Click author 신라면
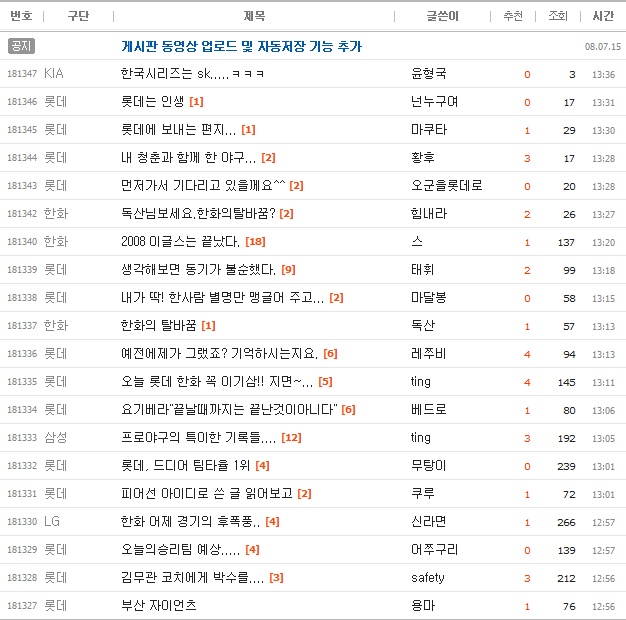This screenshot has height=620, width=626. pyautogui.click(x=429, y=521)
